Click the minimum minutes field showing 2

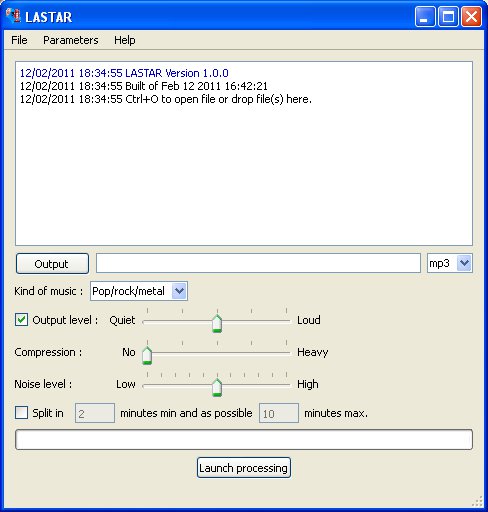tap(95, 413)
